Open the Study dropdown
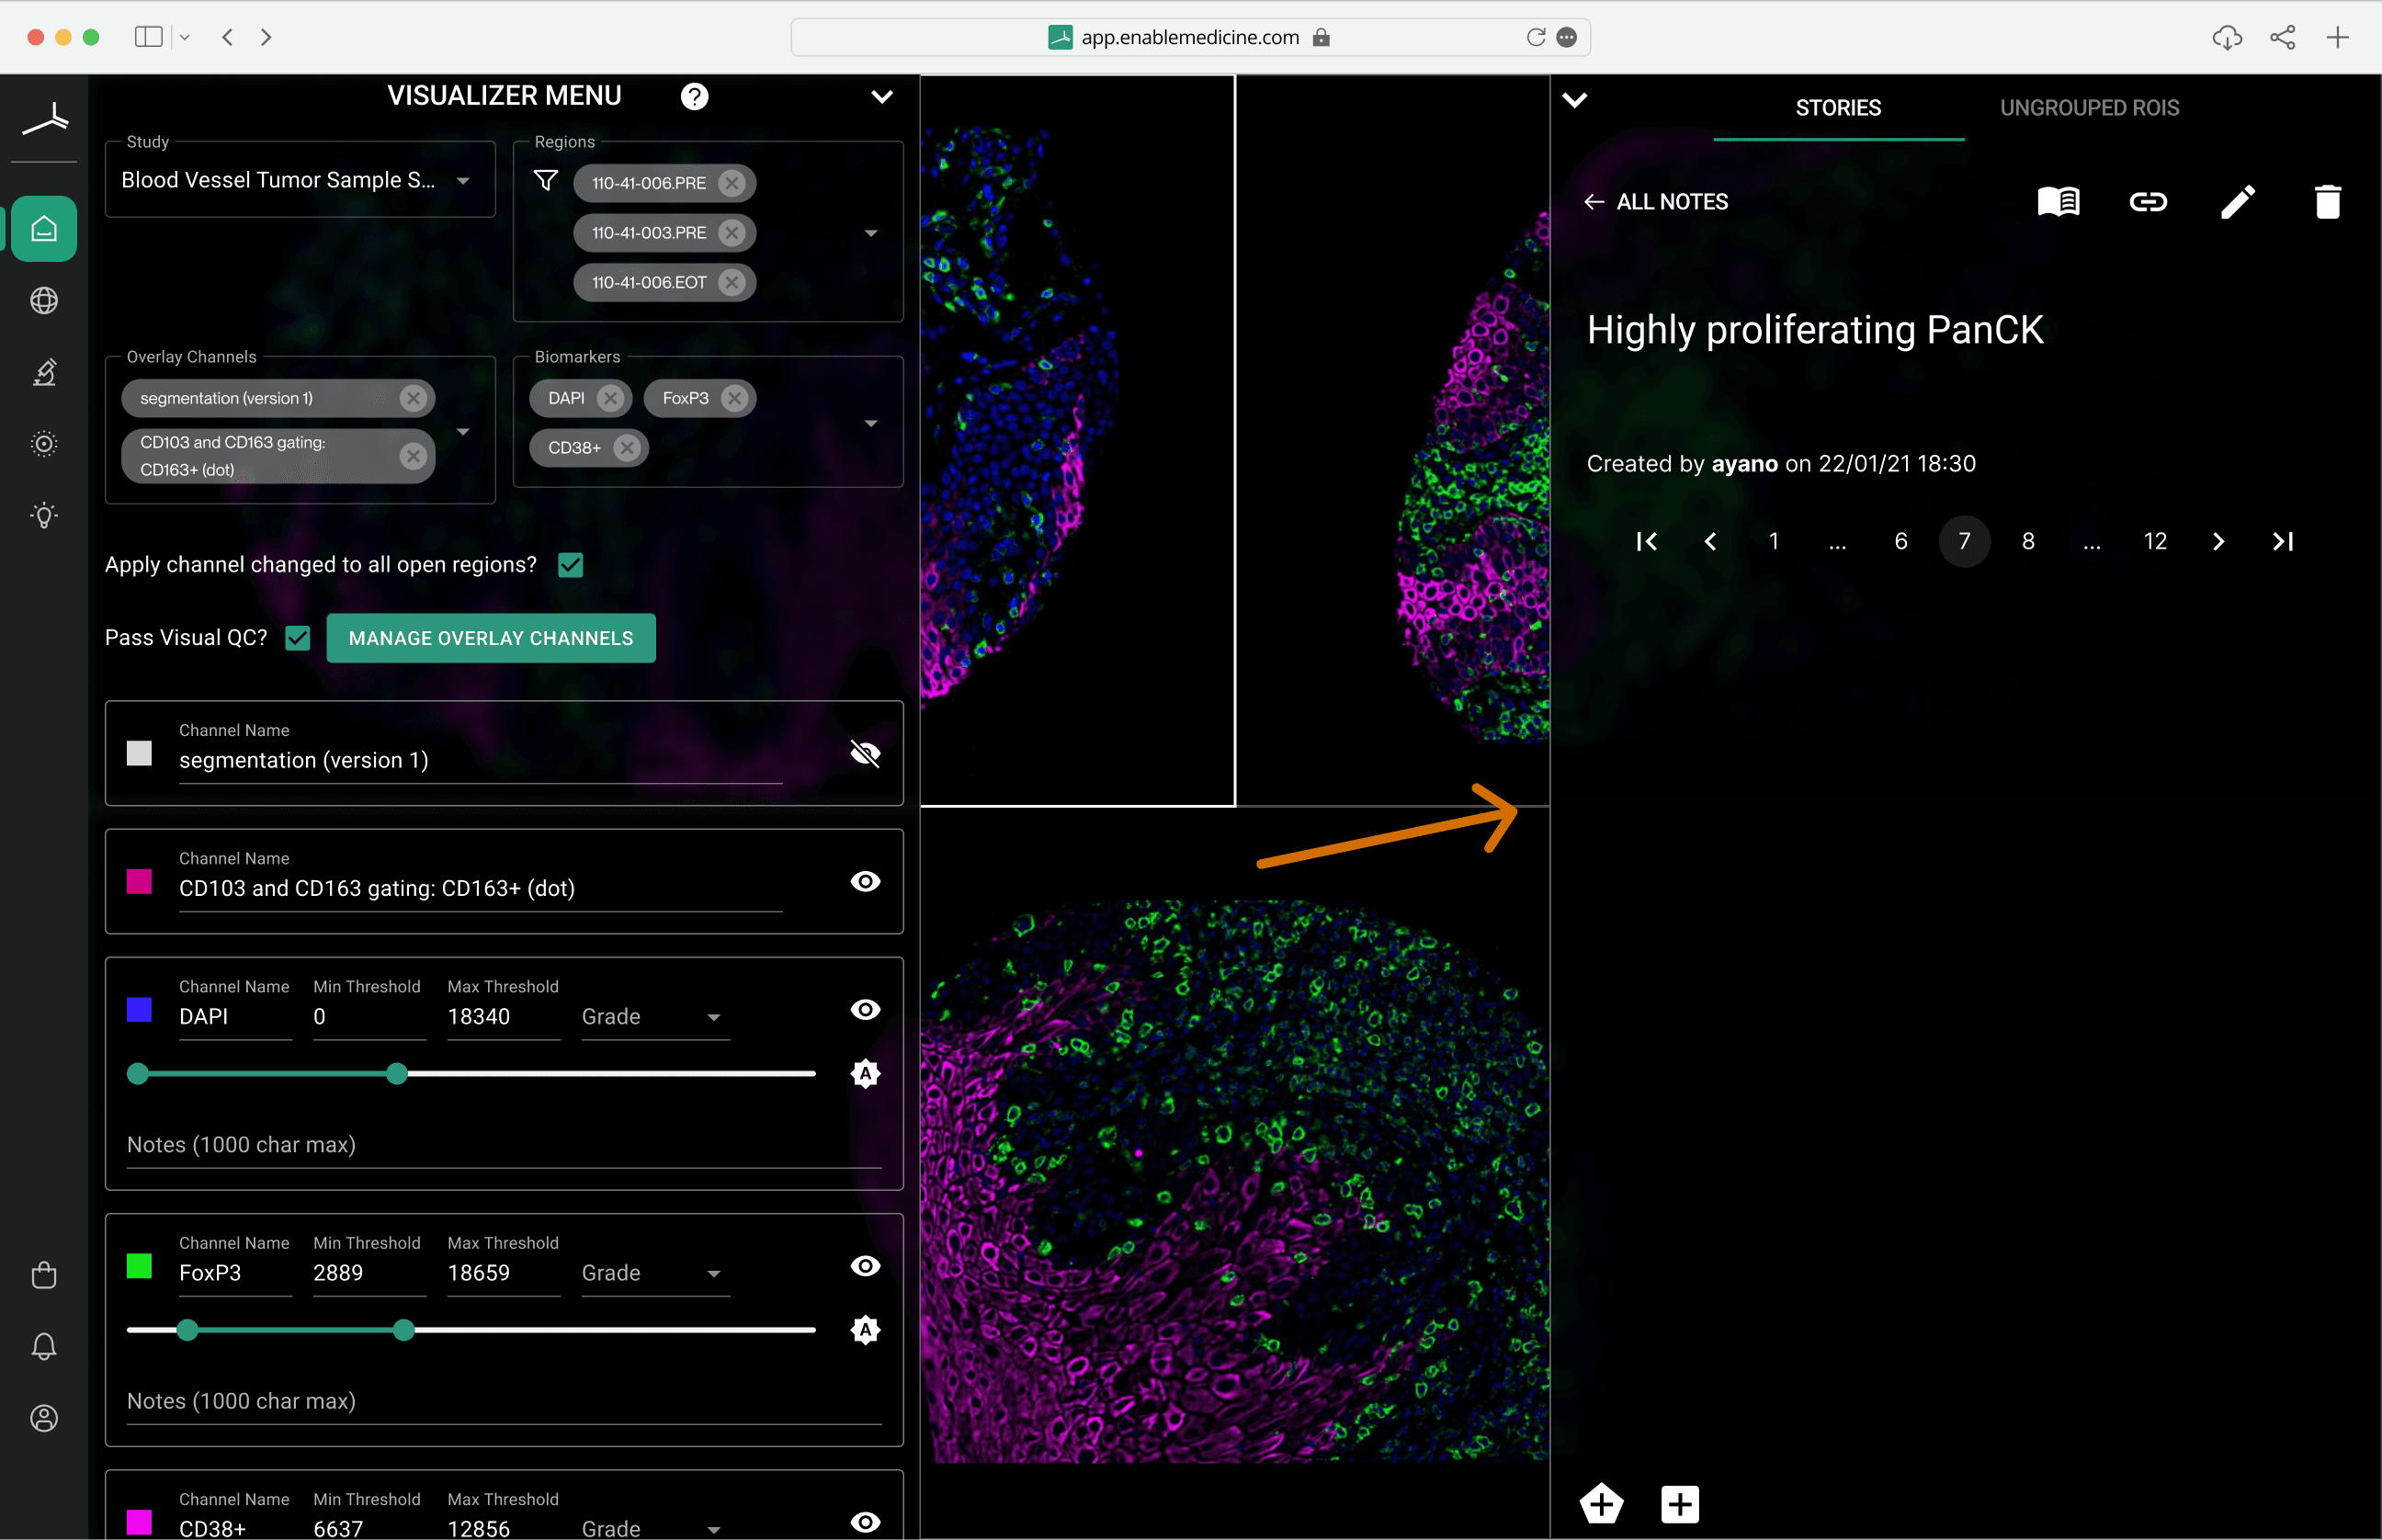The width and height of the screenshot is (2382, 1540). point(300,180)
